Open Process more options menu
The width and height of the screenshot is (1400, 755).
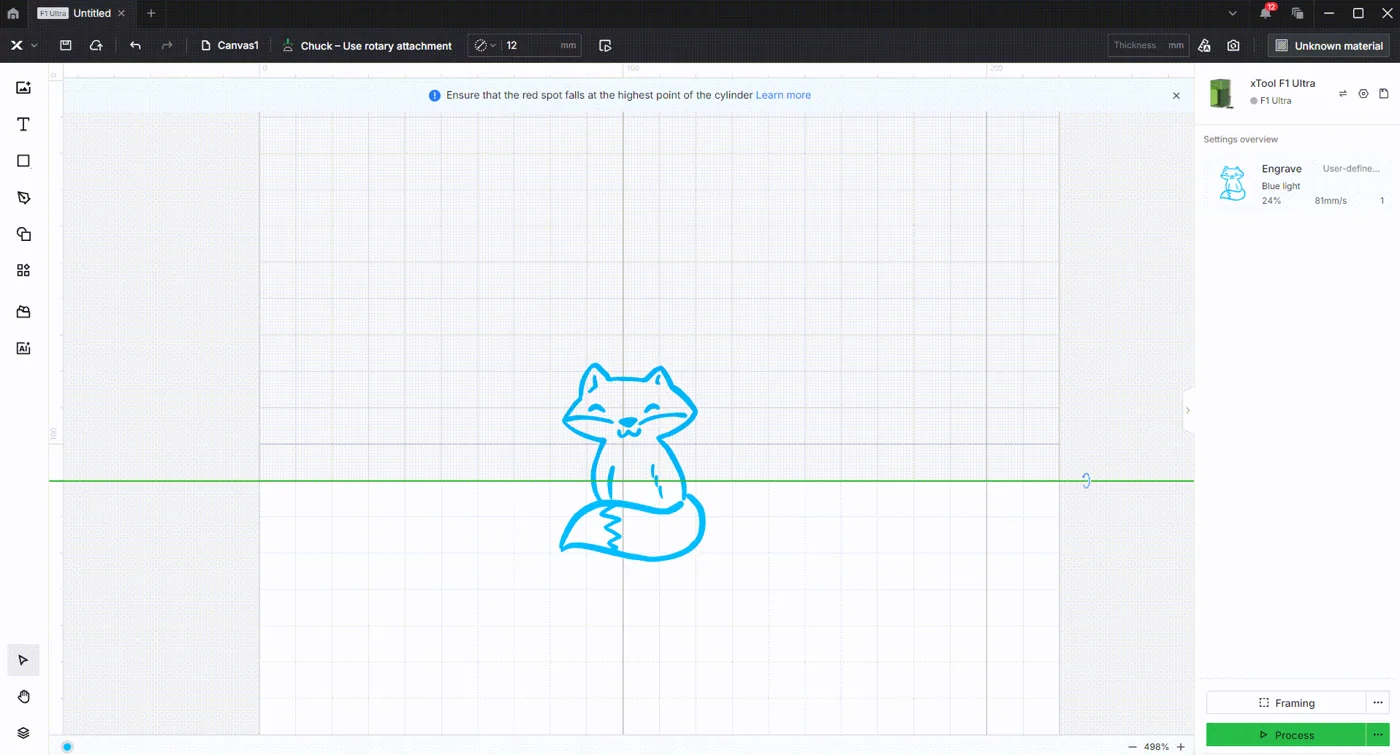point(1378,734)
